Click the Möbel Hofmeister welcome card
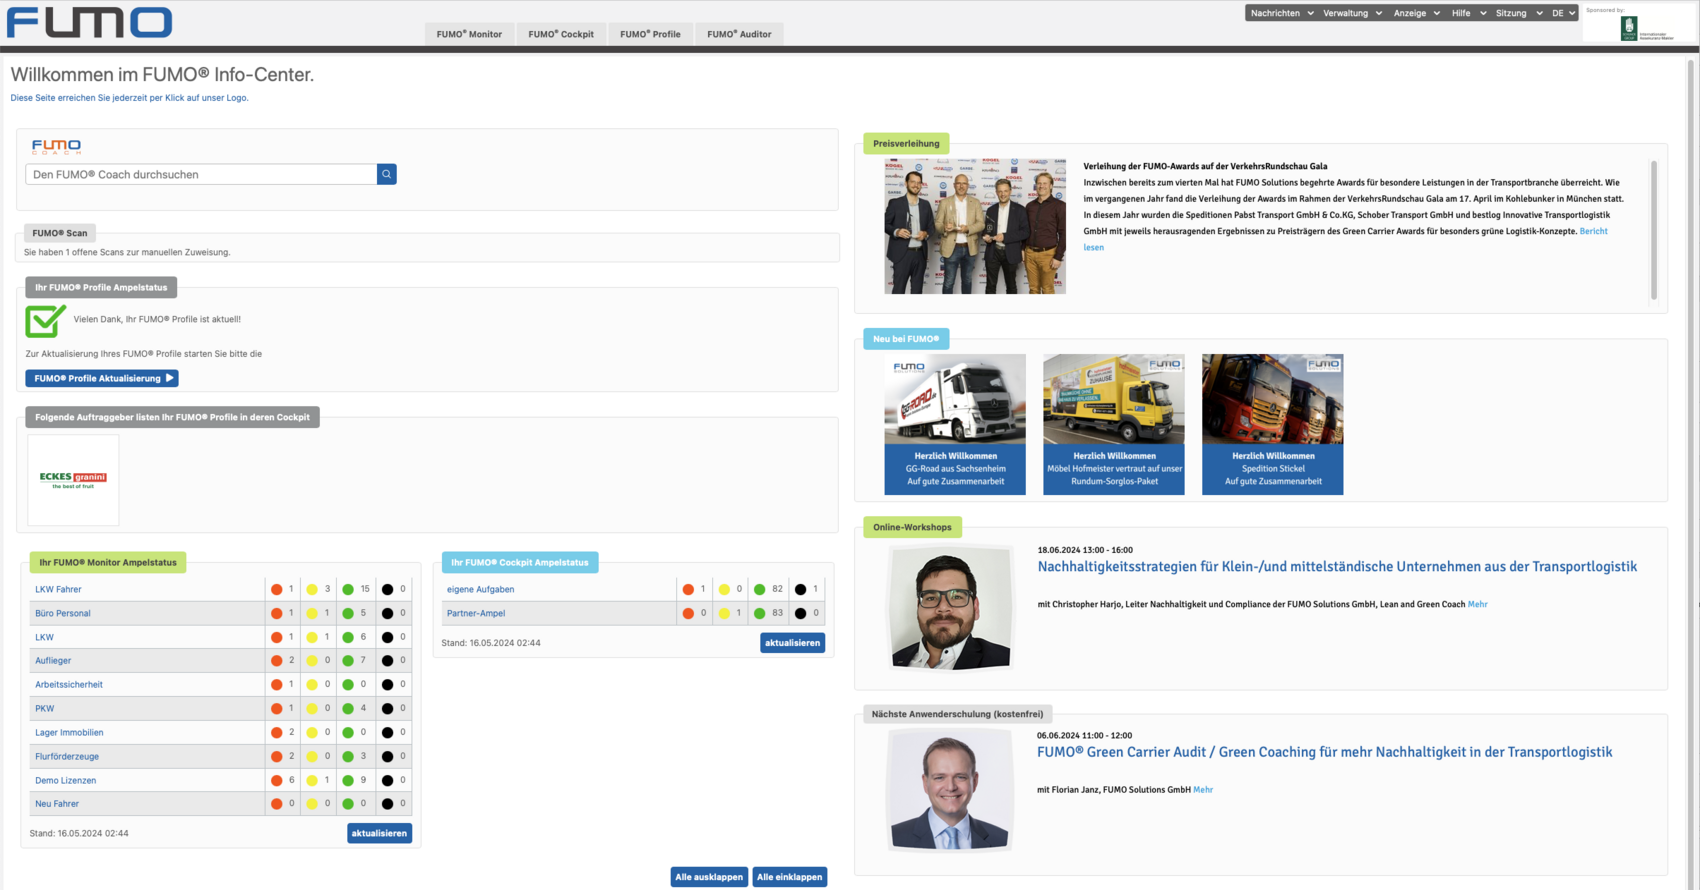The width and height of the screenshot is (1700, 890). (x=1114, y=424)
